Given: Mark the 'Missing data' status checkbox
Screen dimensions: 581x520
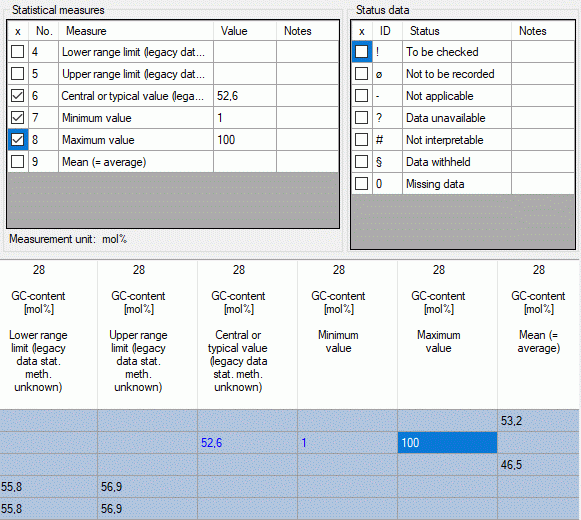Looking at the screenshot, I should point(361,183).
